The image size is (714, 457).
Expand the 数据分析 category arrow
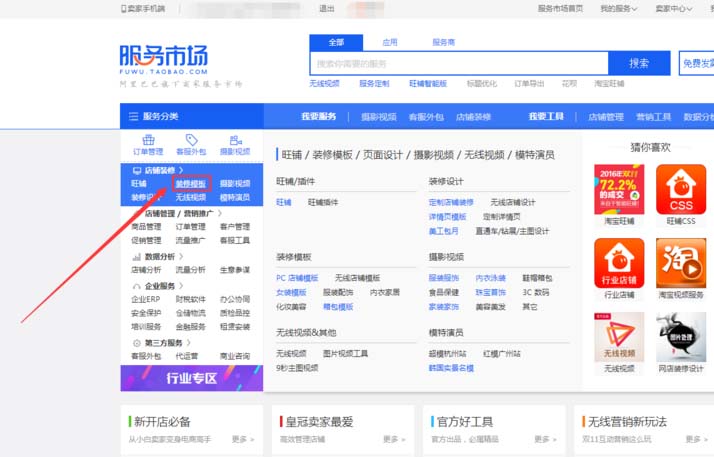click(181, 257)
